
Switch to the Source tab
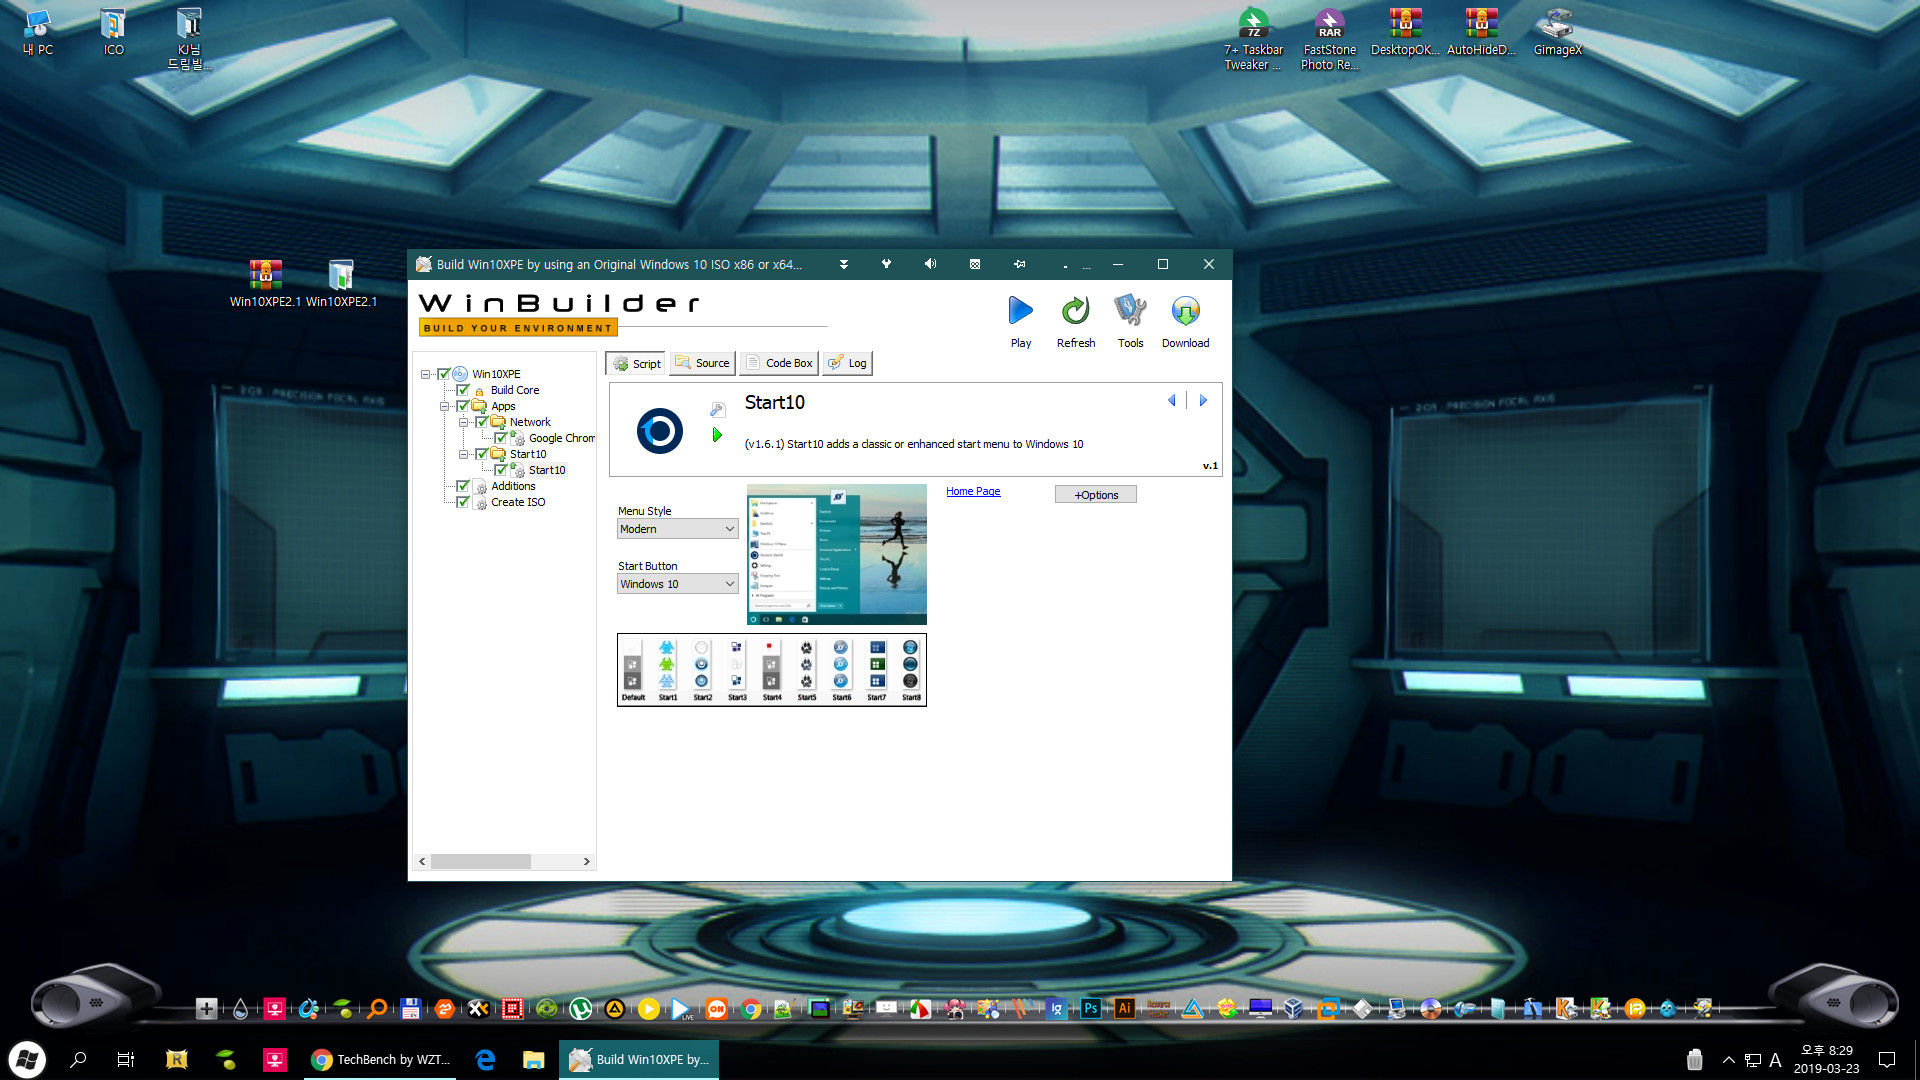702,363
